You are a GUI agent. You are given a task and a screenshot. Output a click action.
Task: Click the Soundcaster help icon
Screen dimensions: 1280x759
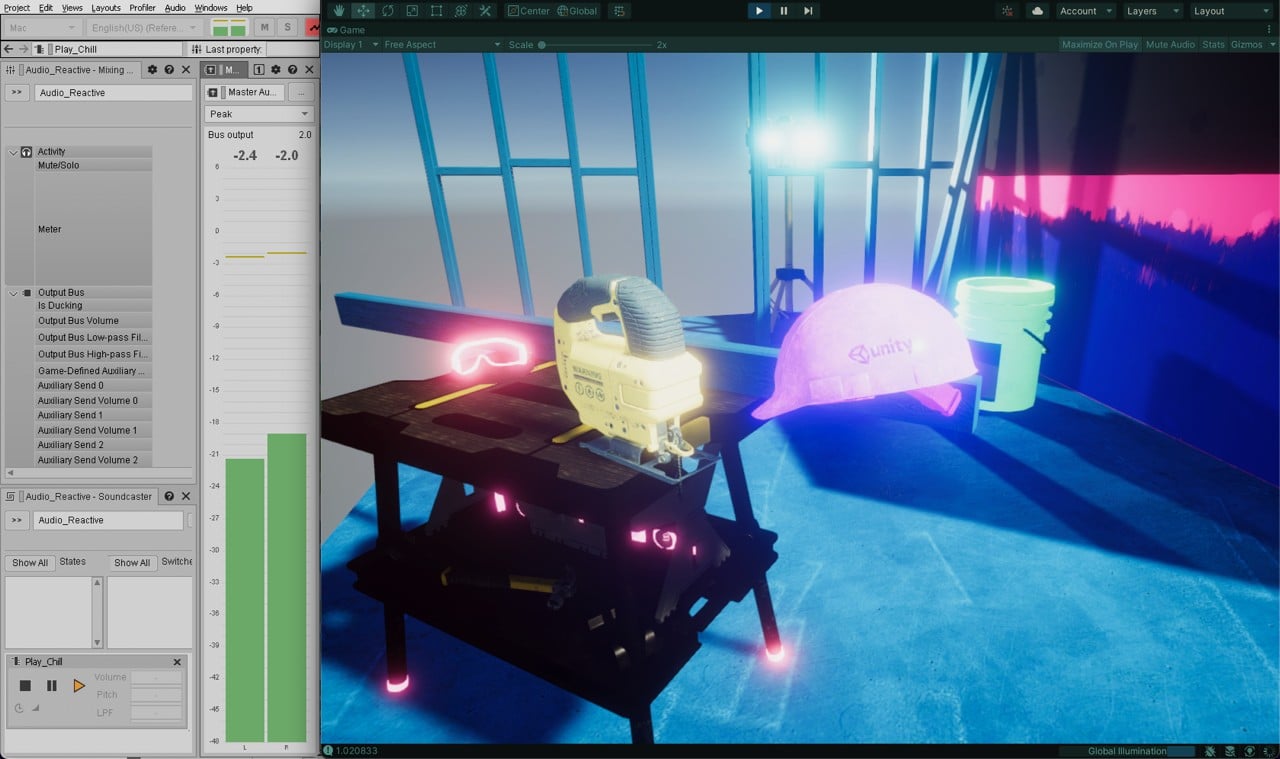click(170, 496)
